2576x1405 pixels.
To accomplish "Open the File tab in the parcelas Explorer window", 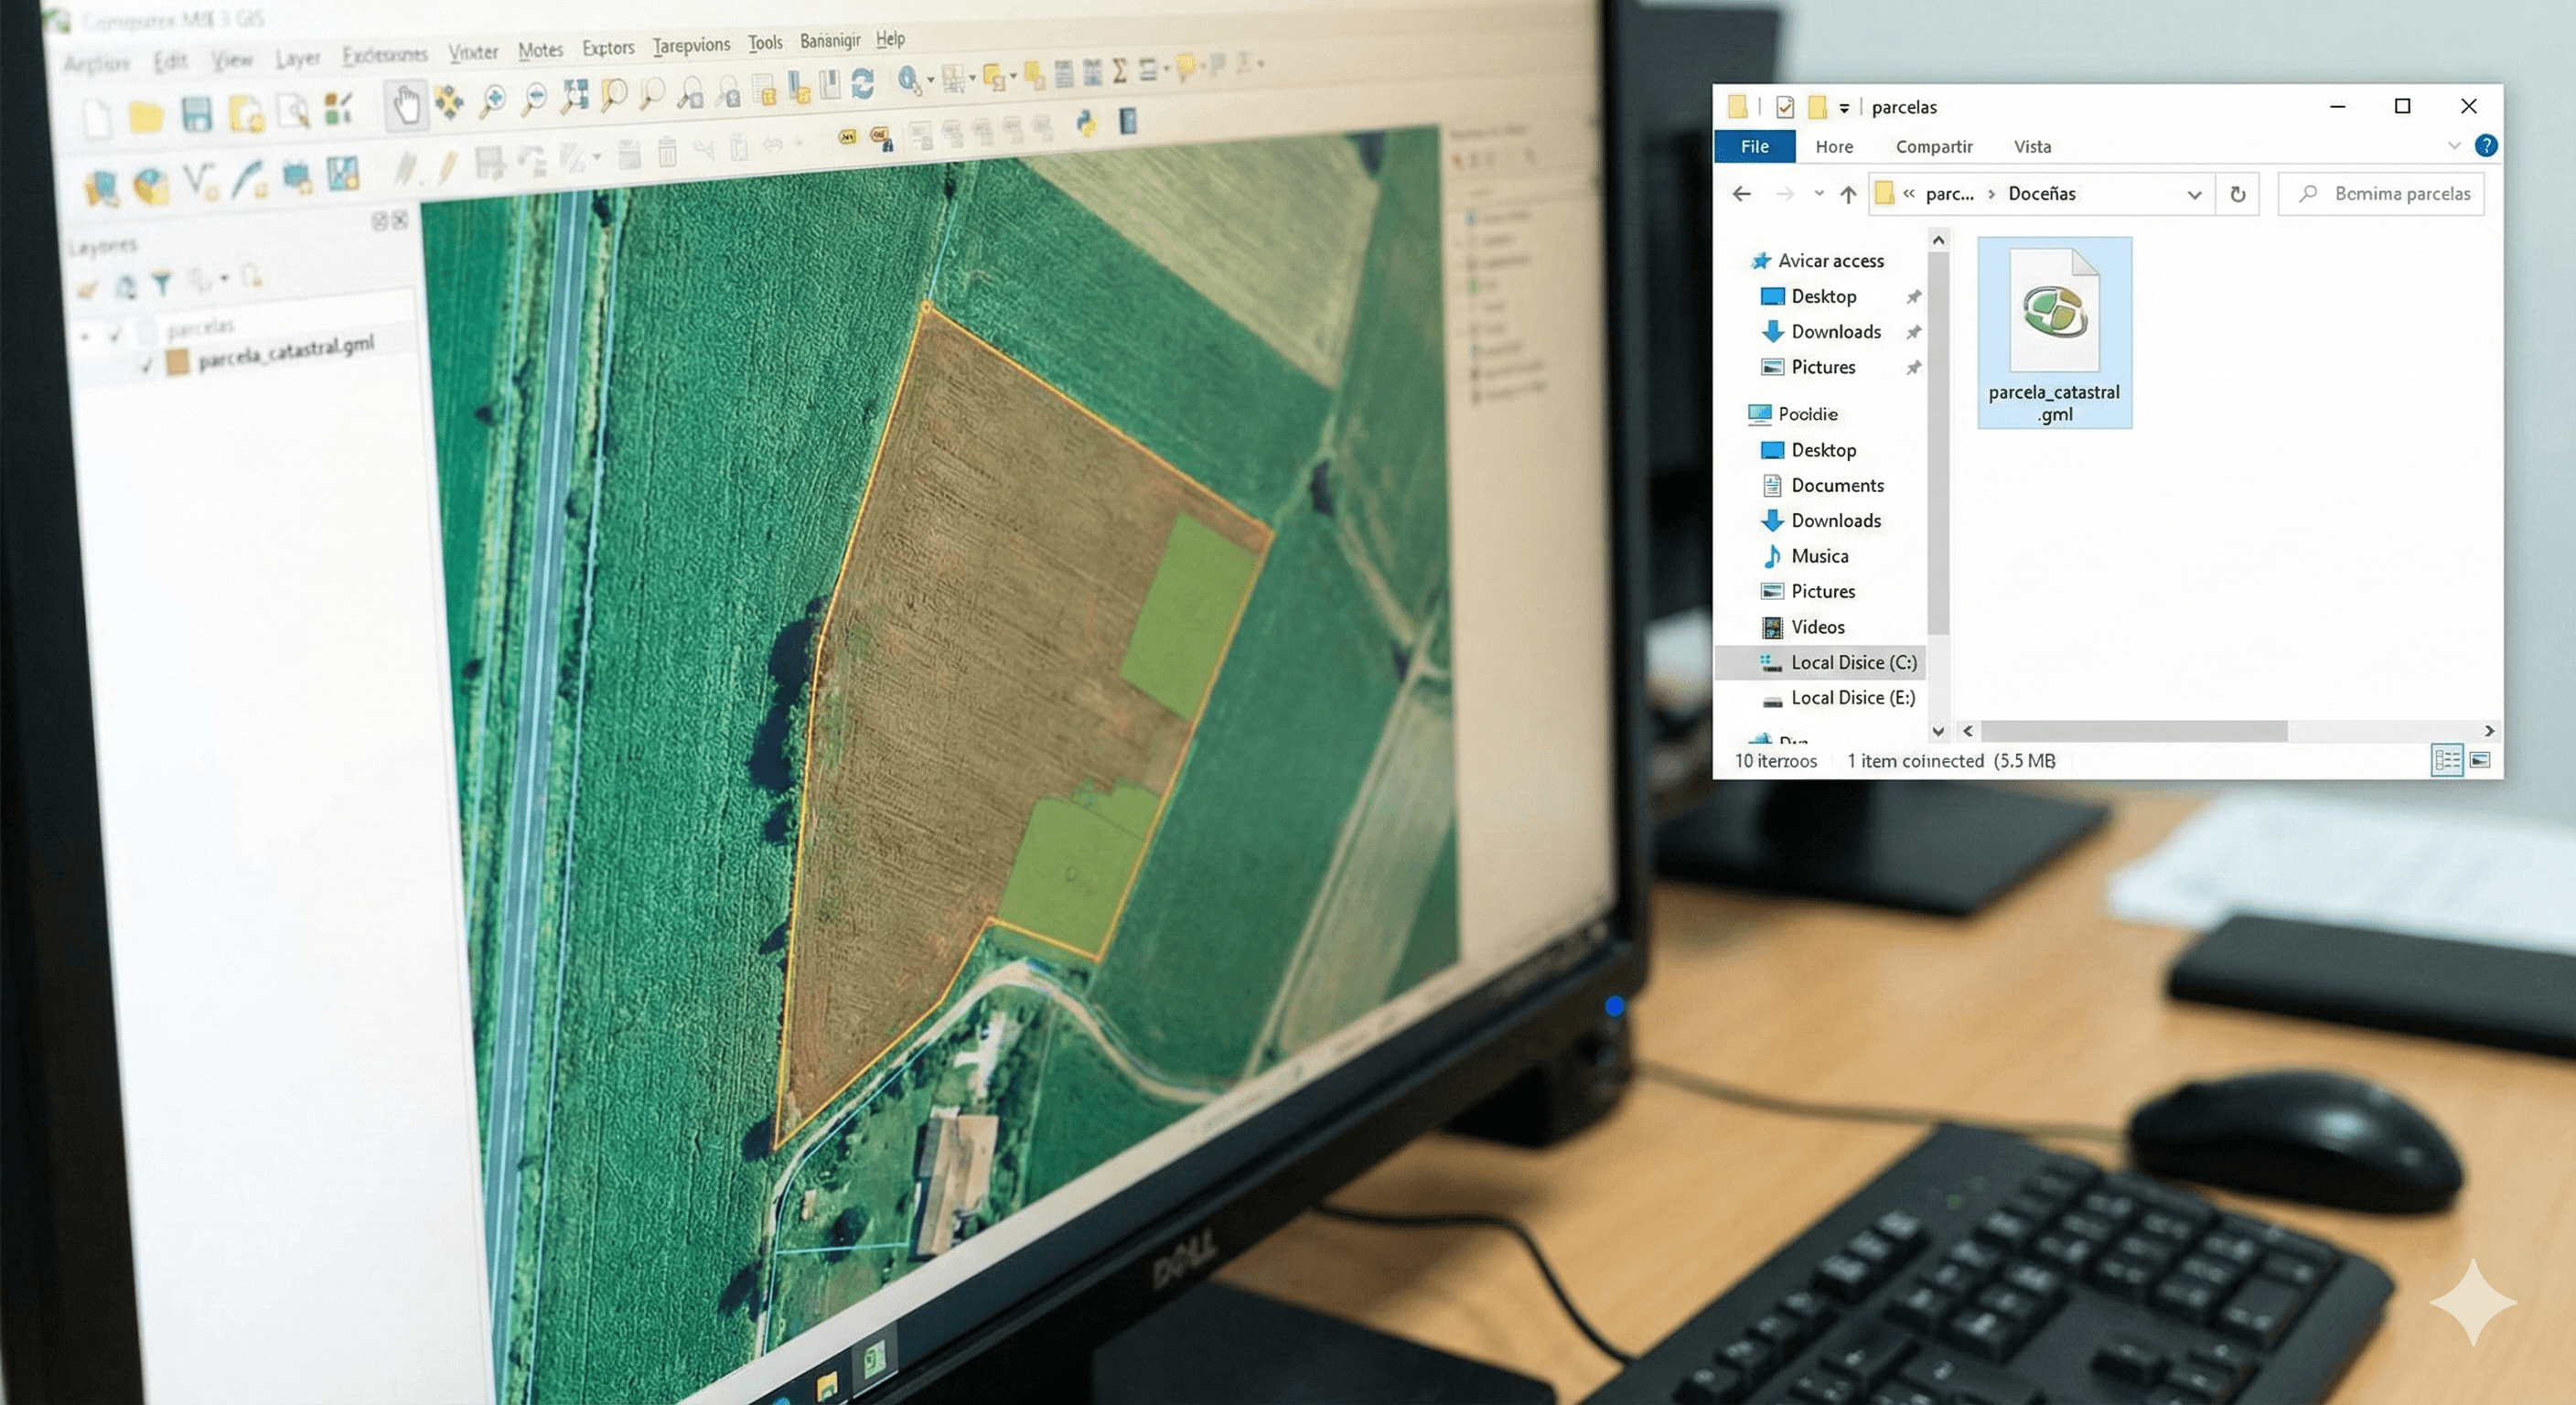I will (x=1754, y=146).
